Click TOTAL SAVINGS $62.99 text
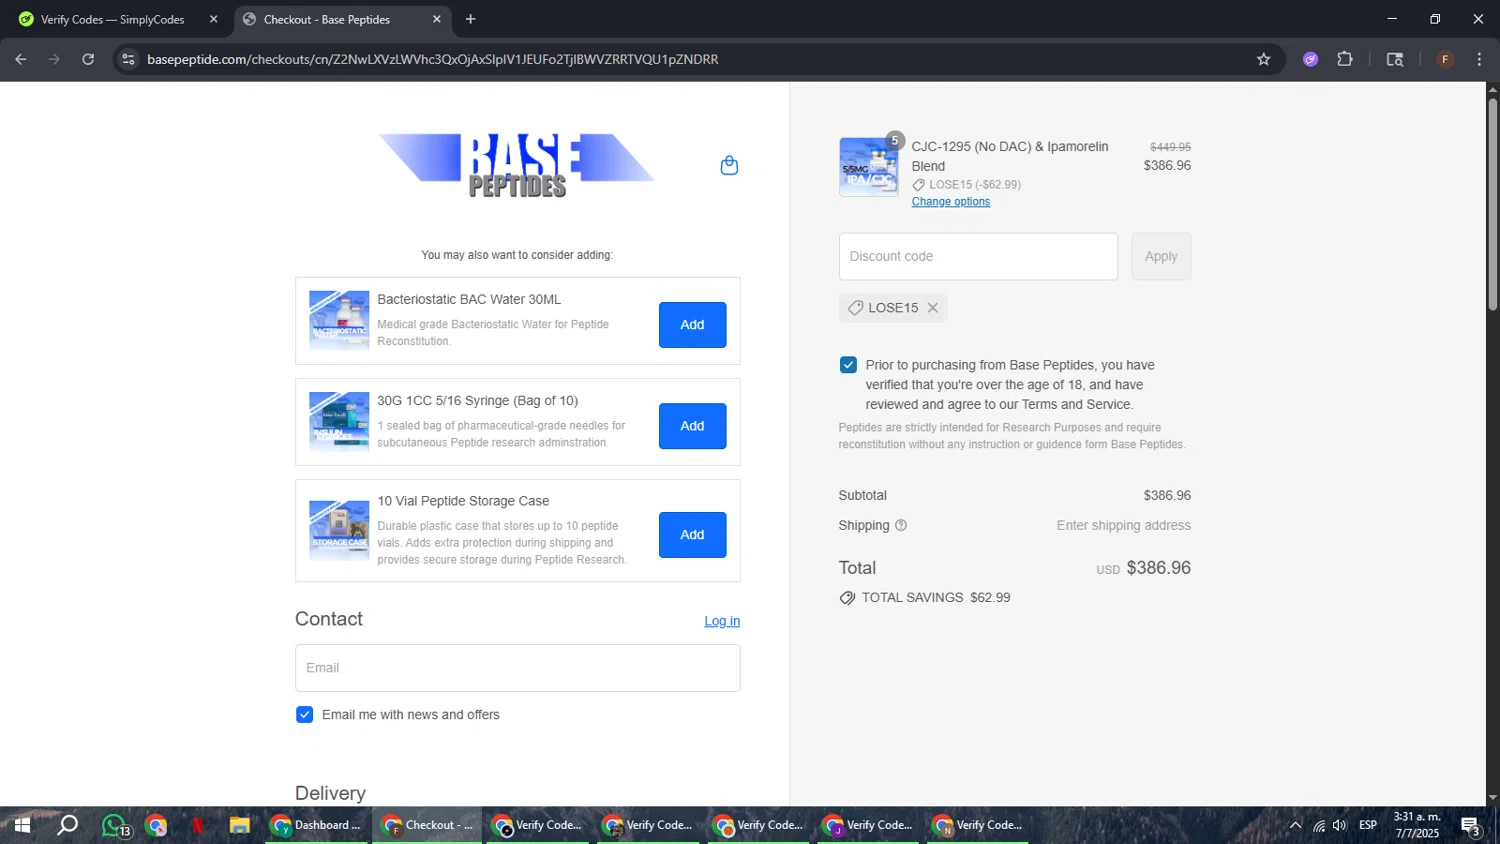 [x=936, y=598]
